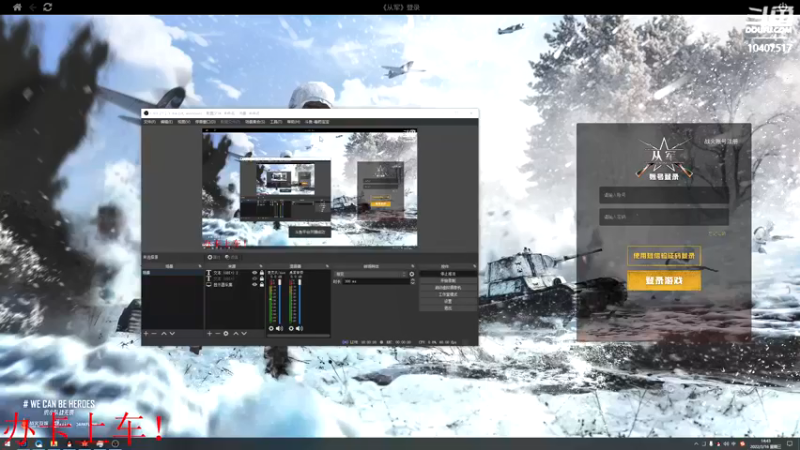800x450 pixels.
Task: Show hidden icons in the system tray
Action: [x=696, y=444]
